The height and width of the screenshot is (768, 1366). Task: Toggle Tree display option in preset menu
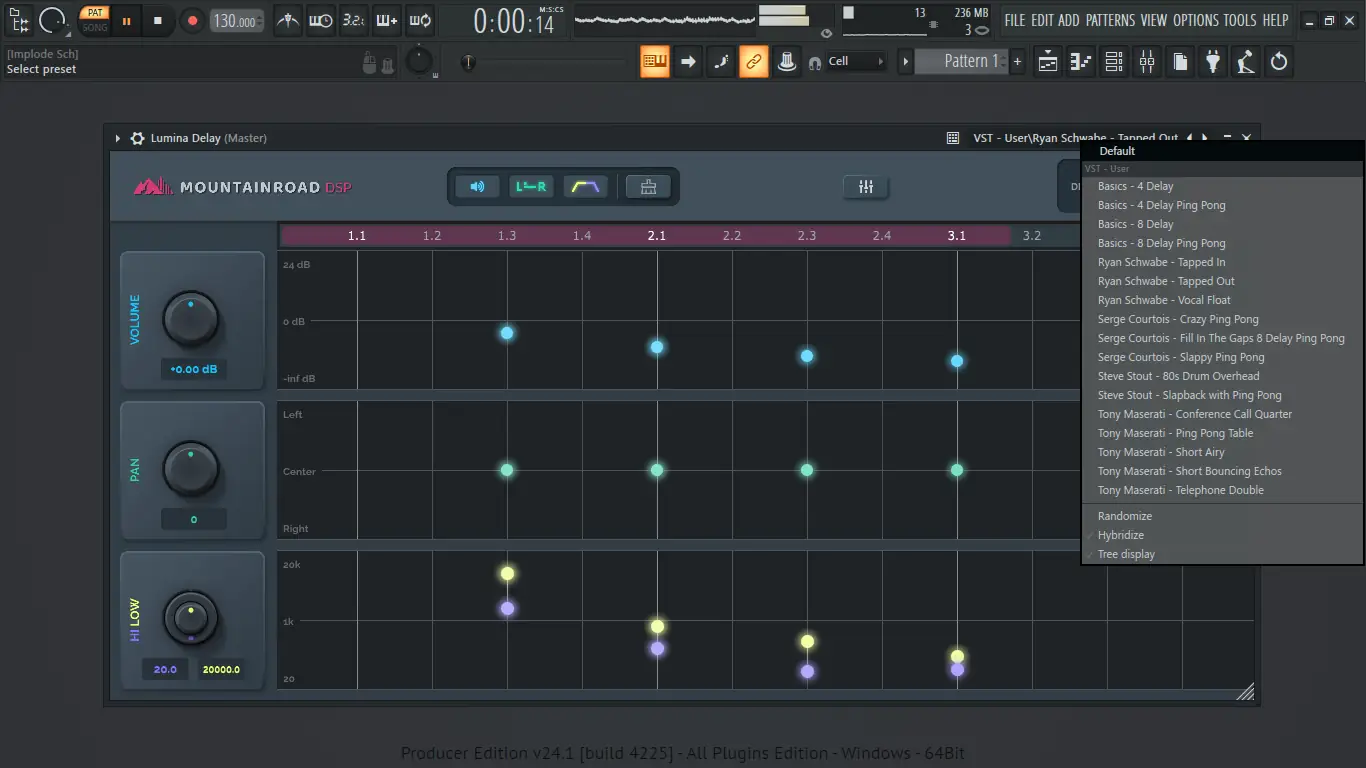pos(1222,554)
